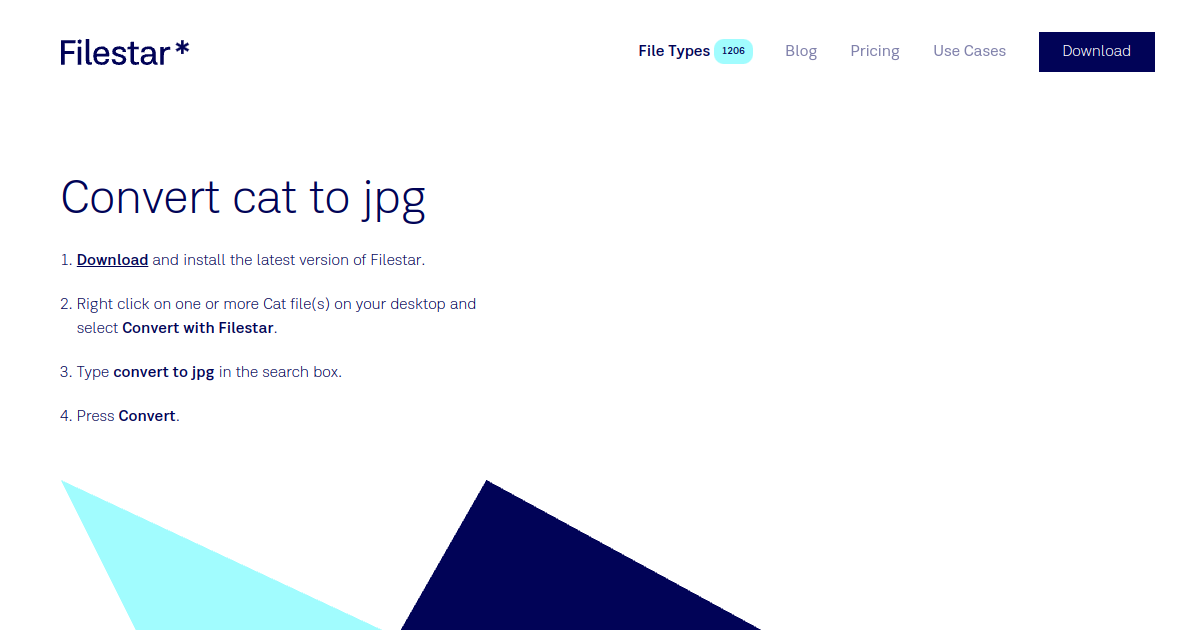Click the bold 'Convert' text in step 4
This screenshot has width=1200, height=630.
click(x=147, y=415)
